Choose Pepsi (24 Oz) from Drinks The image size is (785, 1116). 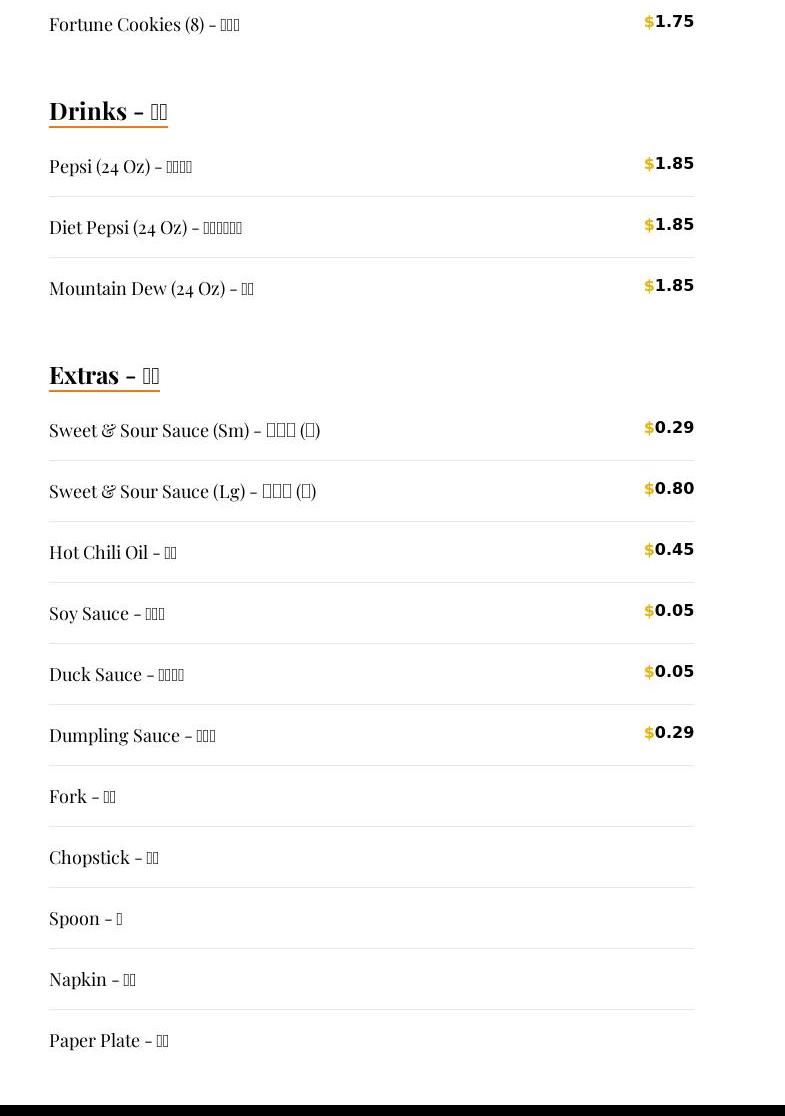pyautogui.click(x=120, y=167)
